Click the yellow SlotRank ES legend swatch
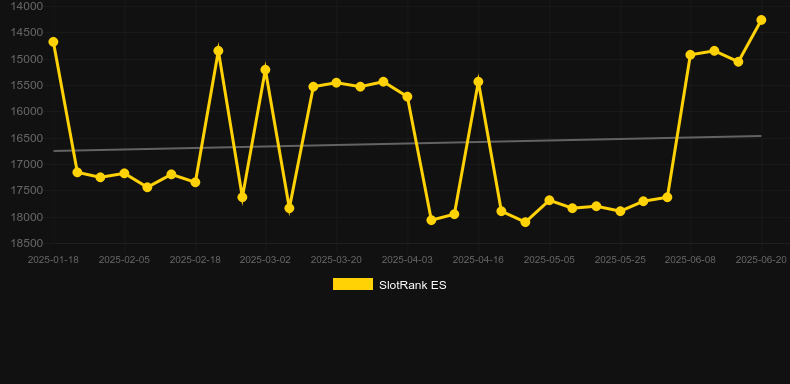This screenshot has width=790, height=384. click(x=353, y=284)
